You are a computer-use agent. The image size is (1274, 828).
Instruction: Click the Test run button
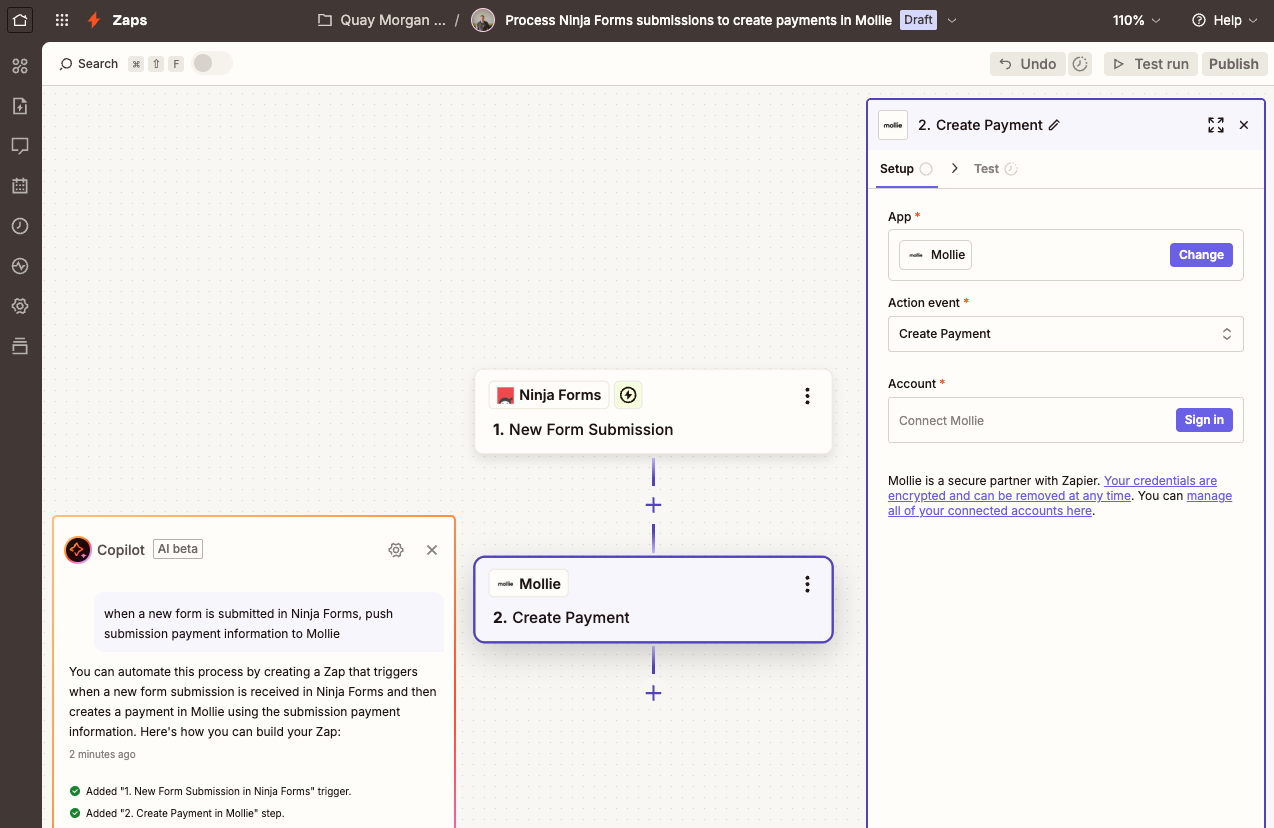1151,64
